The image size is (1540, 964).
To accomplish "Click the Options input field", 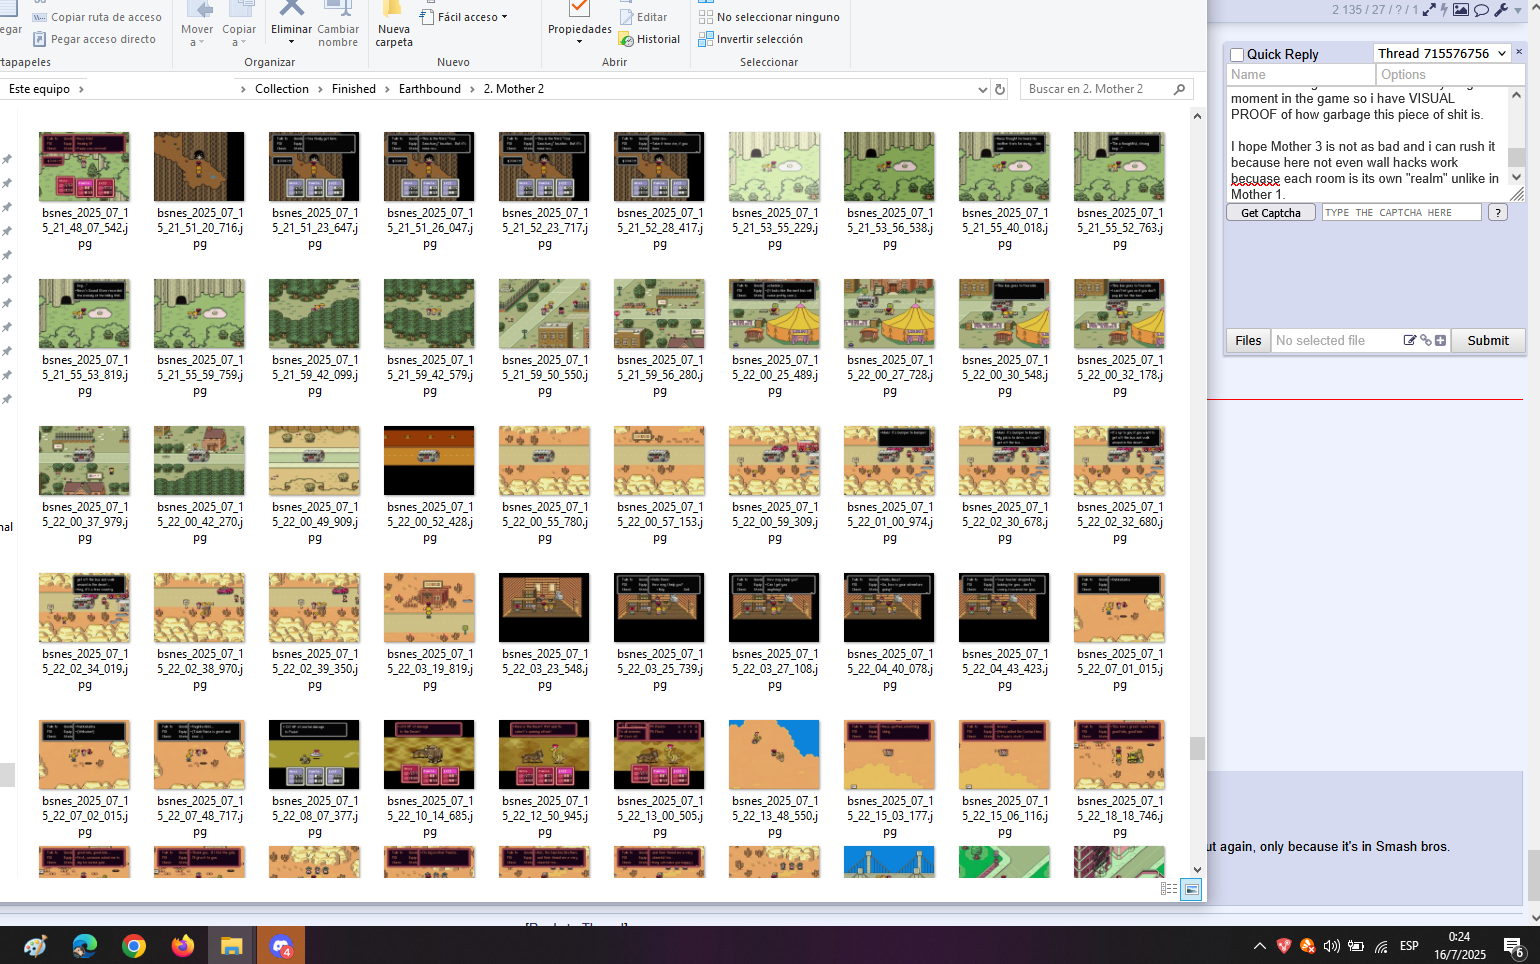I will [x=1450, y=75].
